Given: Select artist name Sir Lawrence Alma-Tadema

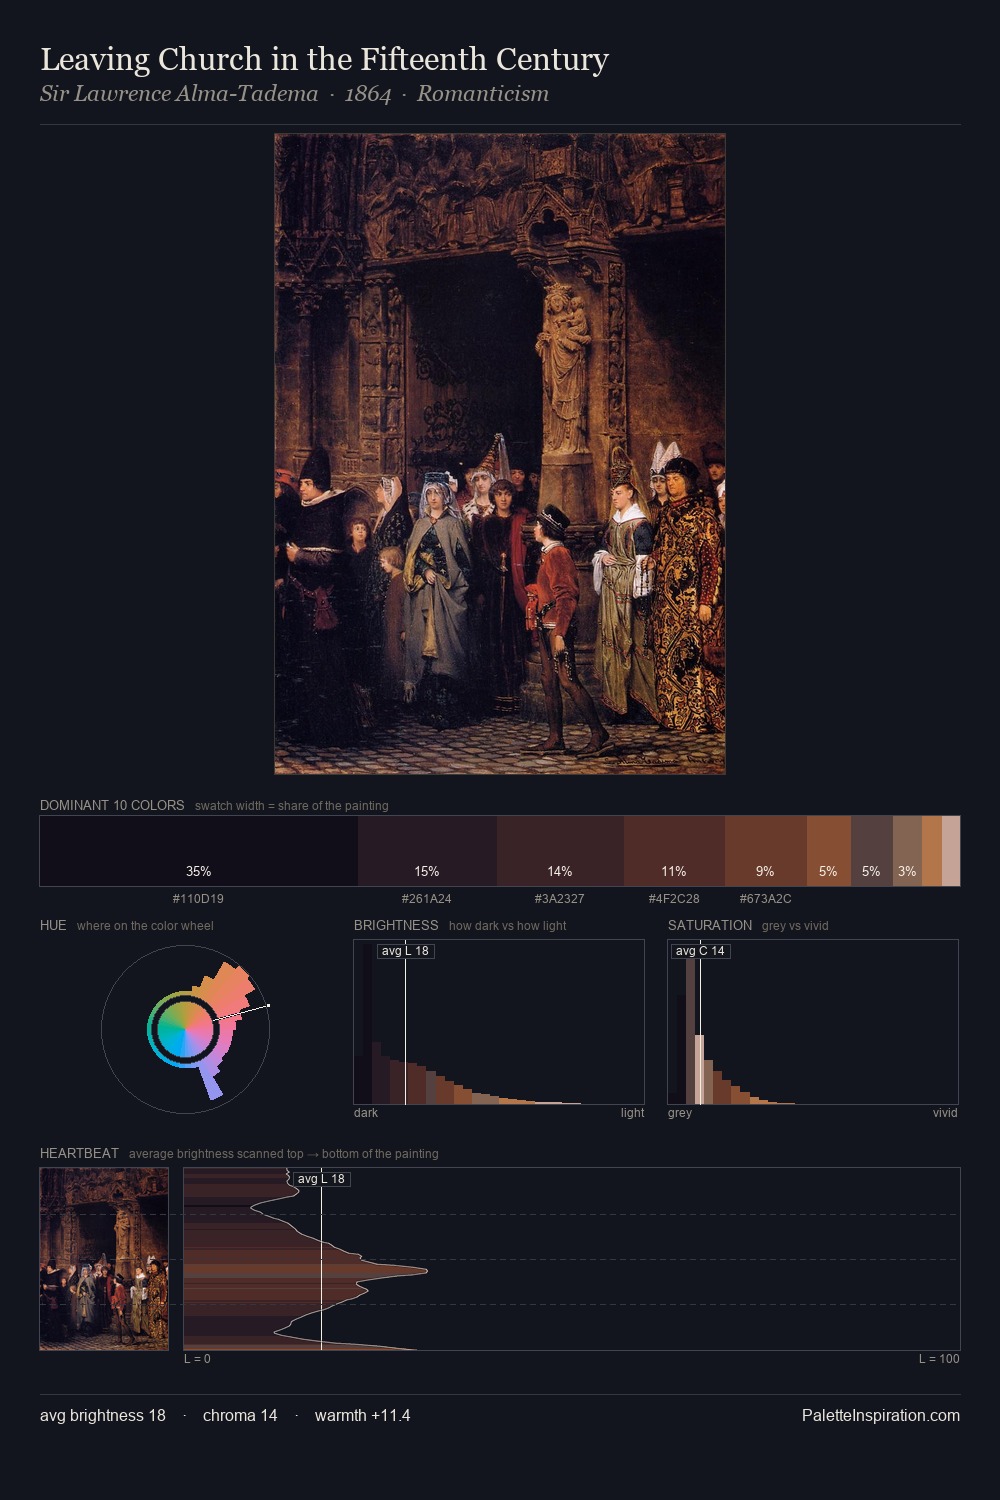Looking at the screenshot, I should [x=179, y=94].
